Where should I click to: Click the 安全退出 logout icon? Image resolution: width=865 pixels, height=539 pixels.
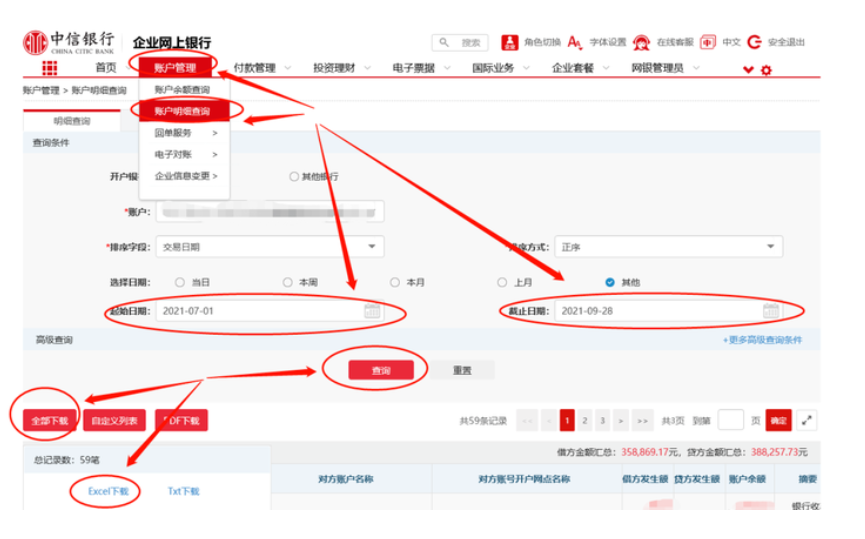(x=754, y=42)
